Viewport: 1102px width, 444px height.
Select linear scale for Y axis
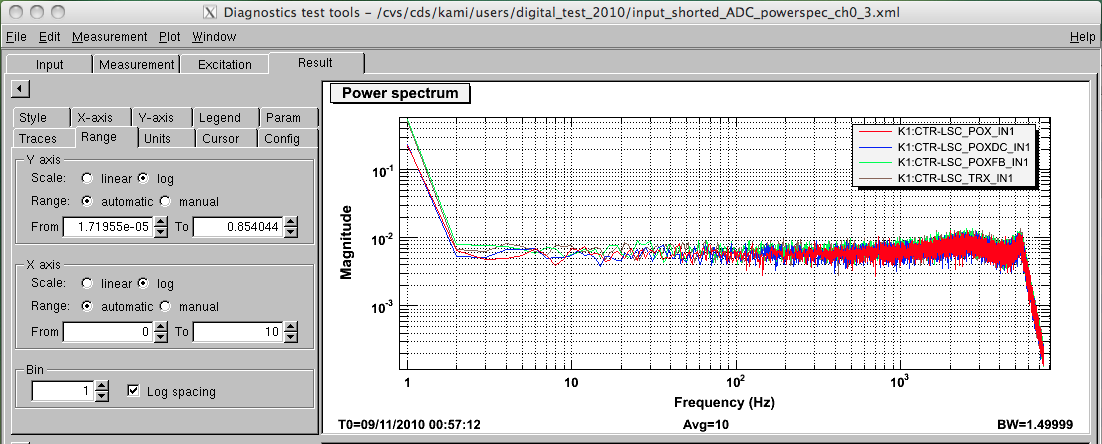tap(88, 179)
